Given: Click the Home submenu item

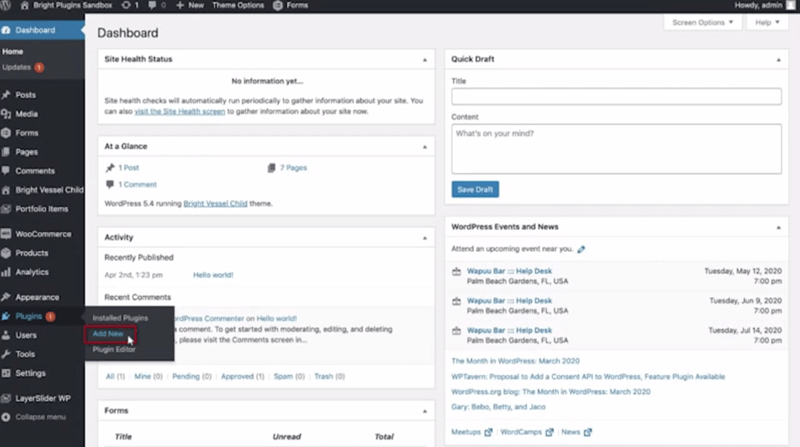Looking at the screenshot, I should 12,52.
